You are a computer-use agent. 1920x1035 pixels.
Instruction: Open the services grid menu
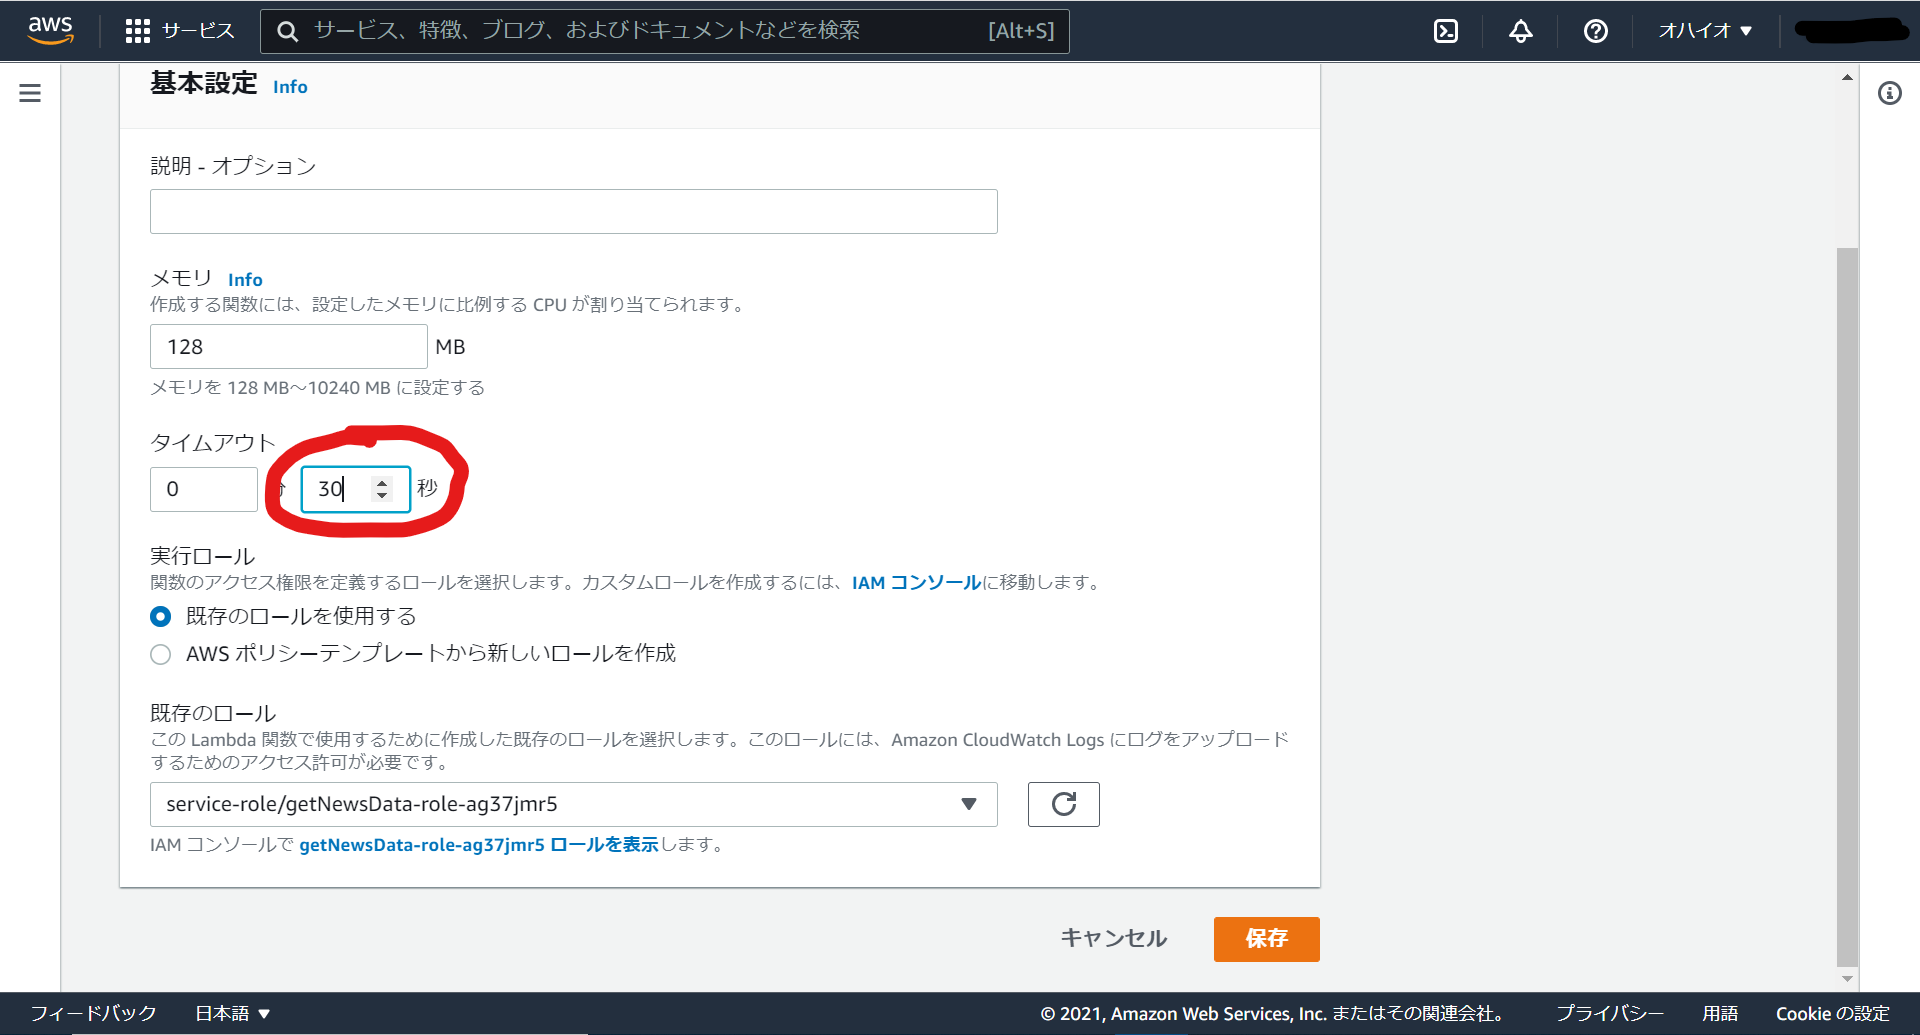coord(137,31)
